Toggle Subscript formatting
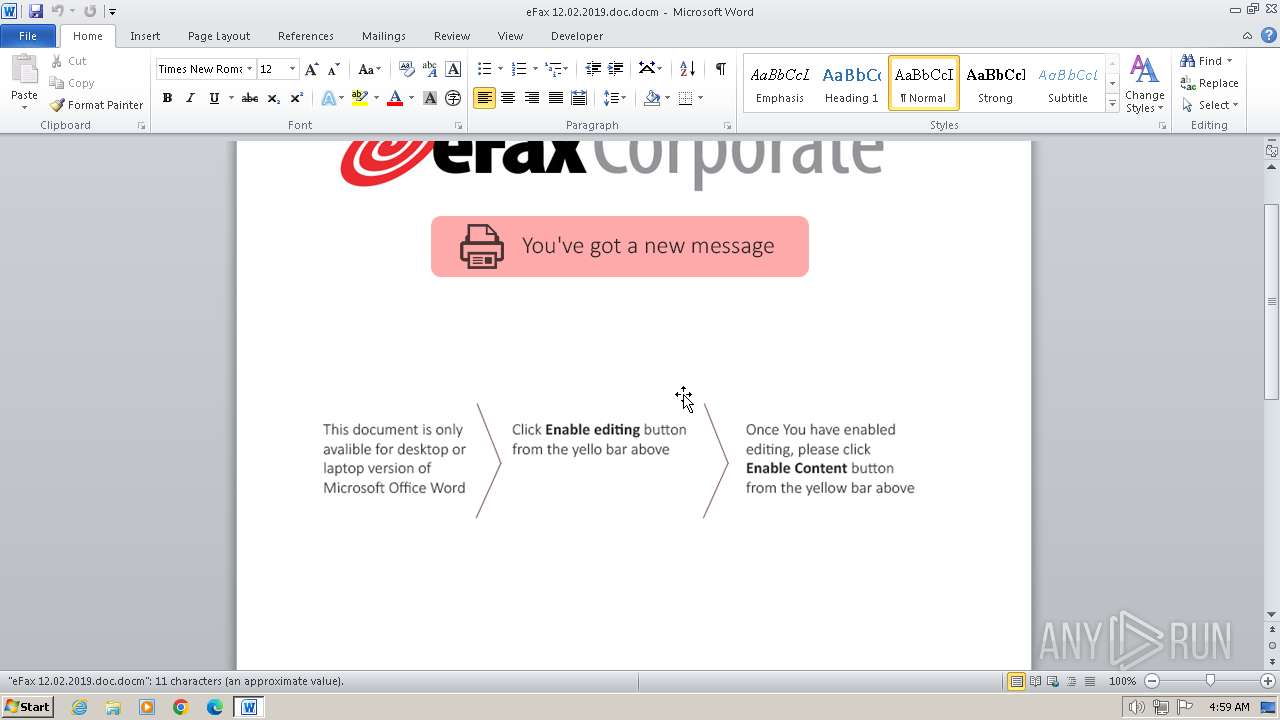This screenshot has height=720, width=1280. point(273,98)
